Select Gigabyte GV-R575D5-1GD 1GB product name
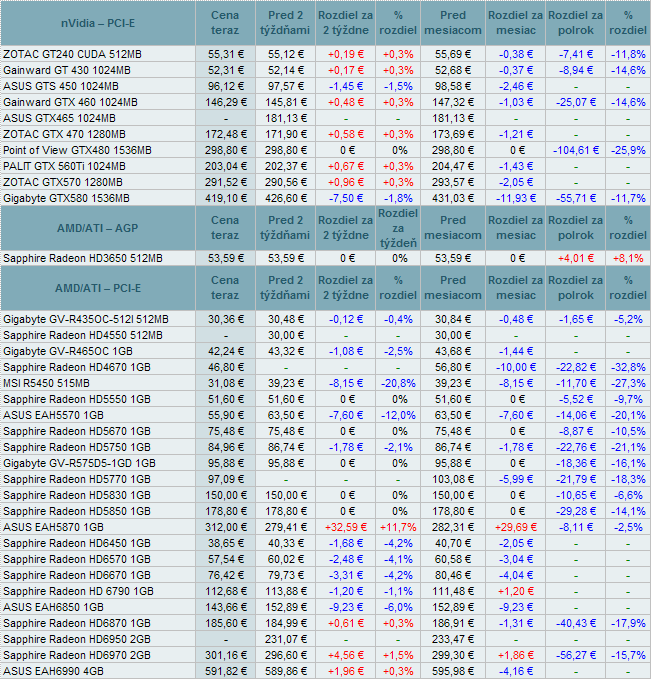This screenshot has height=679, width=651. 79,464
